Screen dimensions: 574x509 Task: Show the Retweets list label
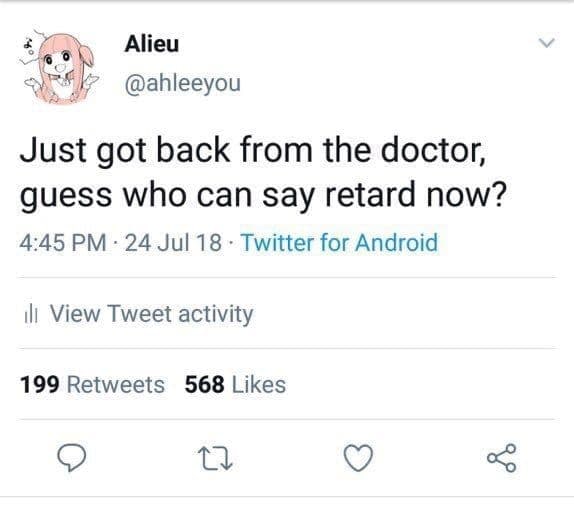click(x=116, y=384)
